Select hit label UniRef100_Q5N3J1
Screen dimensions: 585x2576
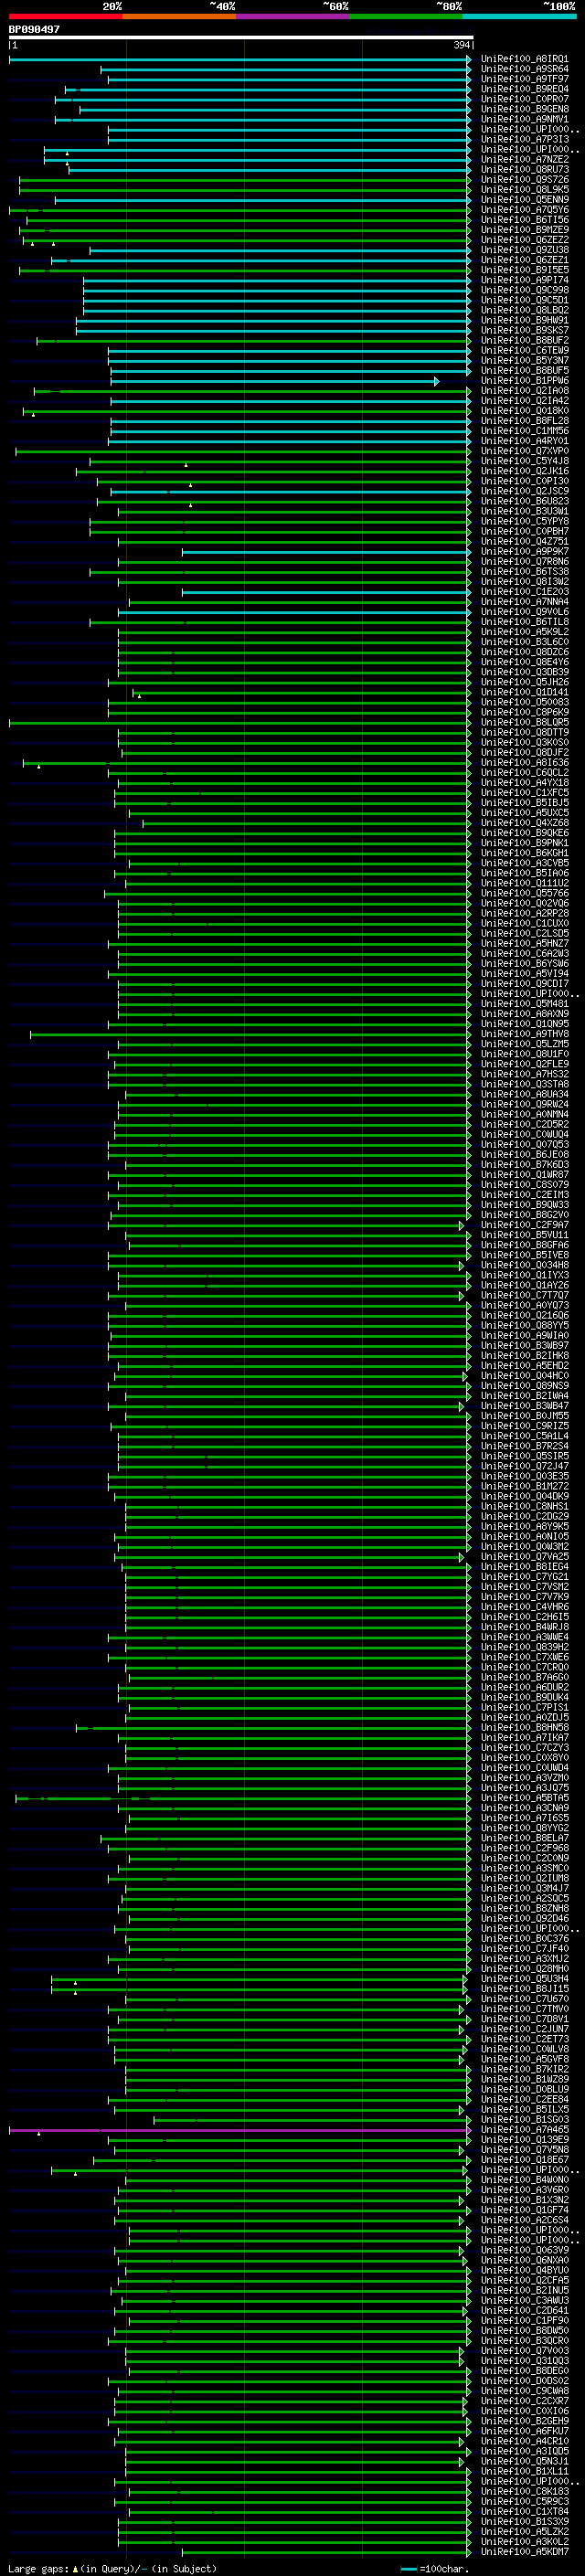pyautogui.click(x=524, y=2462)
